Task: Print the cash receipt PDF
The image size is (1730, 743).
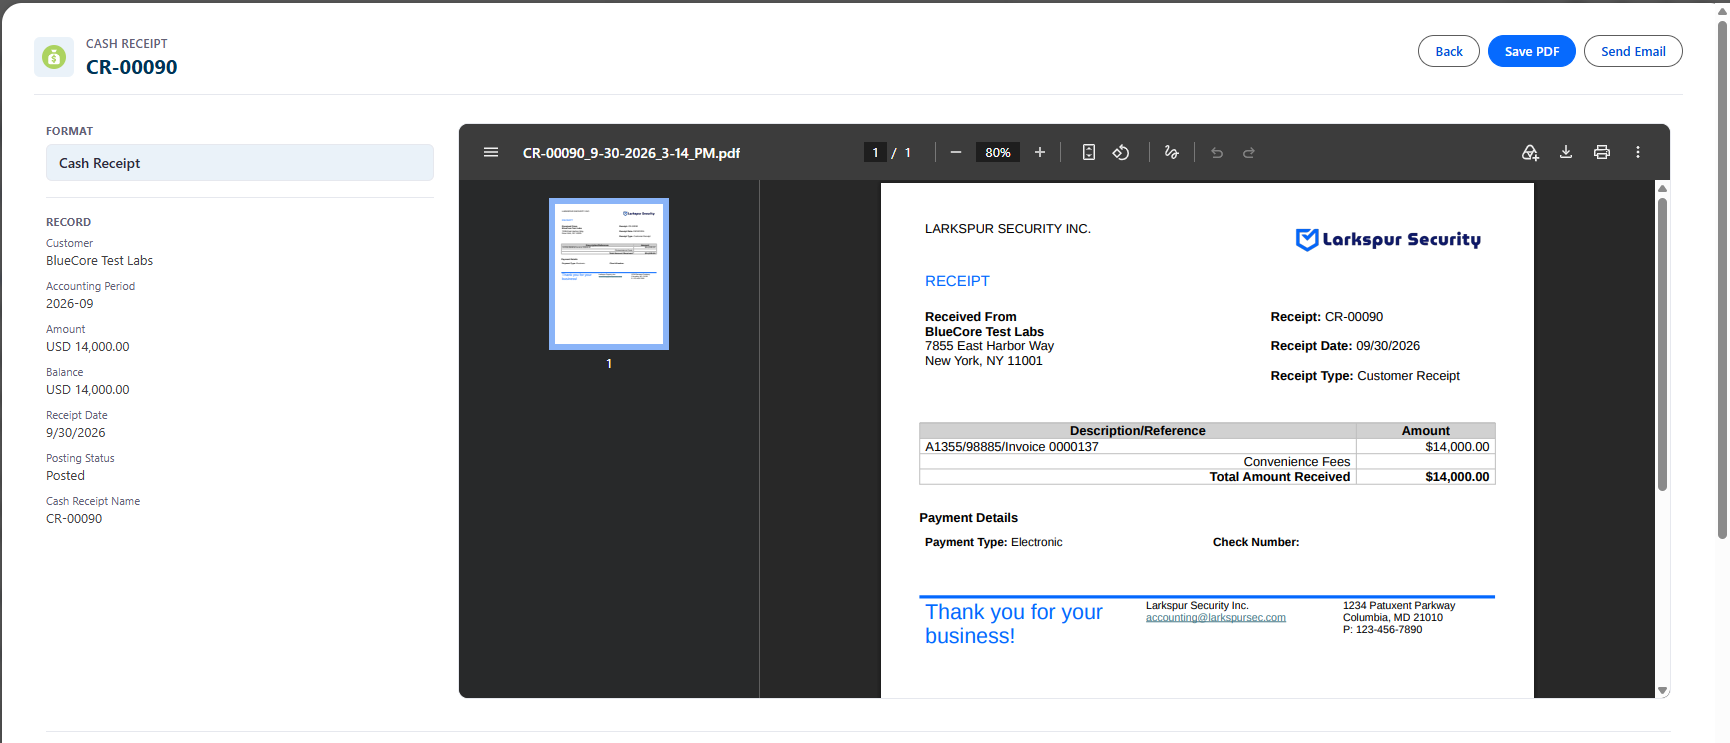Action: pyautogui.click(x=1602, y=152)
